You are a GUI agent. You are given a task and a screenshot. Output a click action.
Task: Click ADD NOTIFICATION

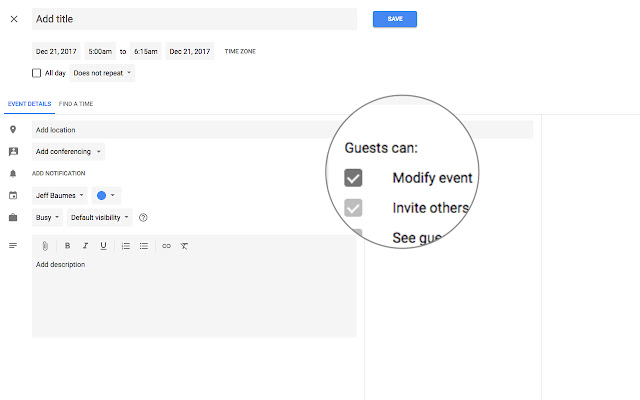pos(58,173)
